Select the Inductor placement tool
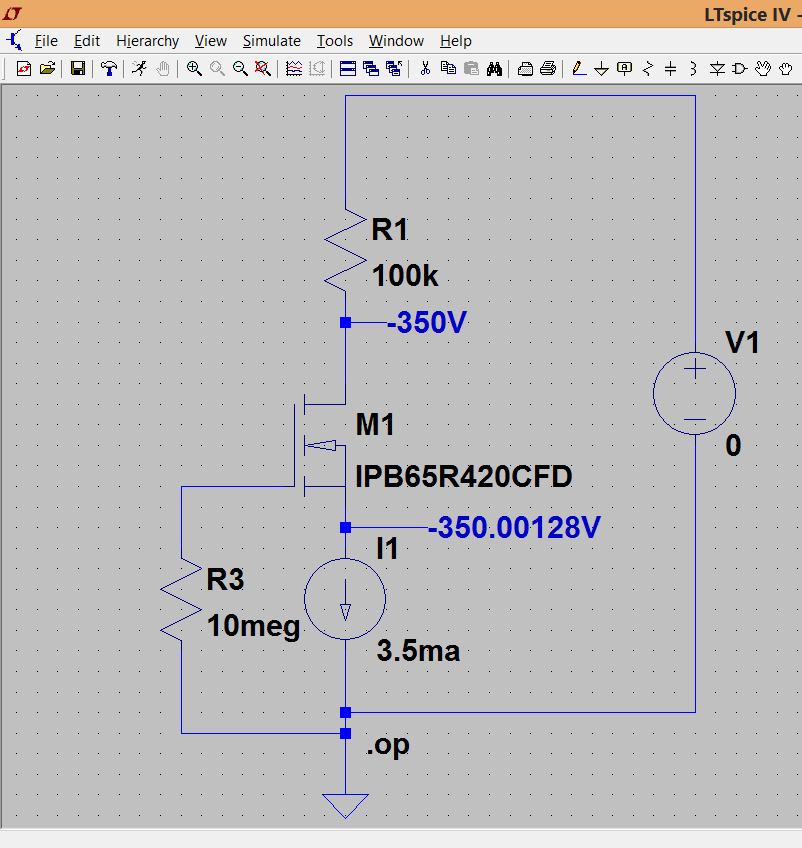802x848 pixels. click(693, 69)
